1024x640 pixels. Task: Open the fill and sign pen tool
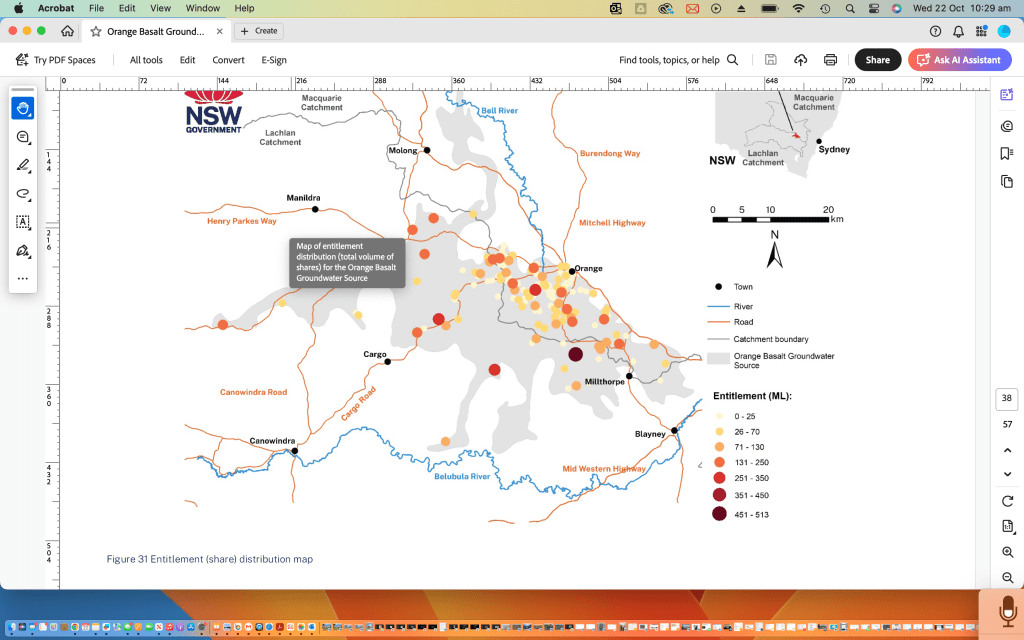coord(23,250)
